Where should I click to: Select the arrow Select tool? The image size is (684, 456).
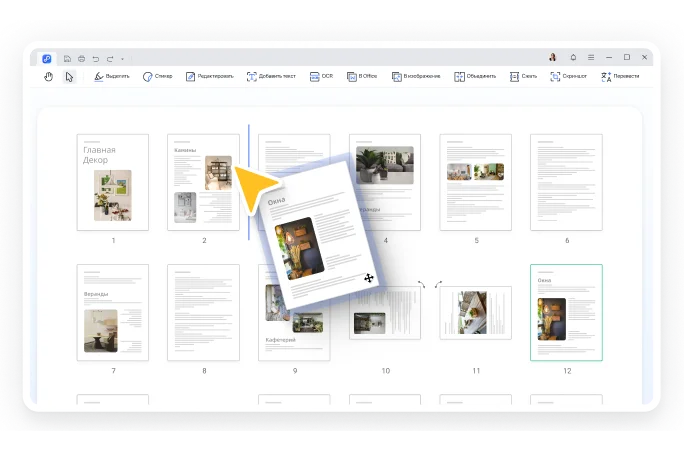point(69,77)
